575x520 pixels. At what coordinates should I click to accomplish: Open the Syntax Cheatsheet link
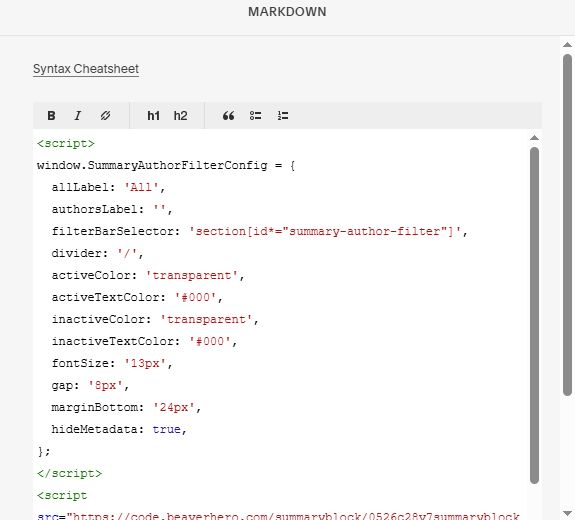coord(86,69)
